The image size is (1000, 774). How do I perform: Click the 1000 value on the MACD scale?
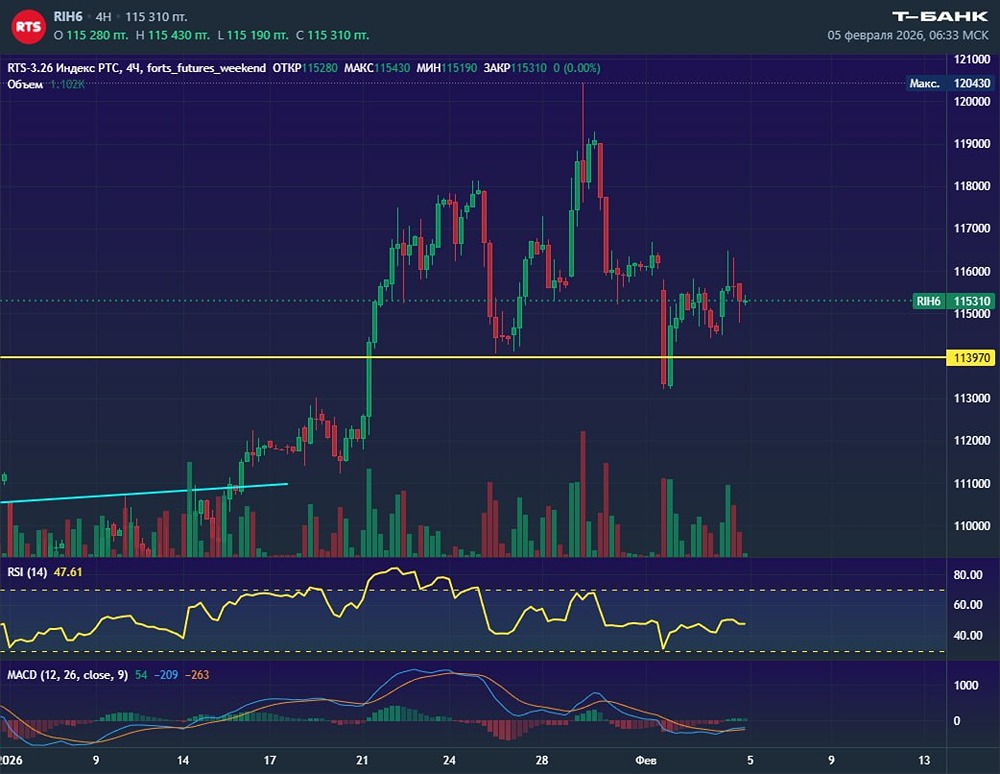967,685
